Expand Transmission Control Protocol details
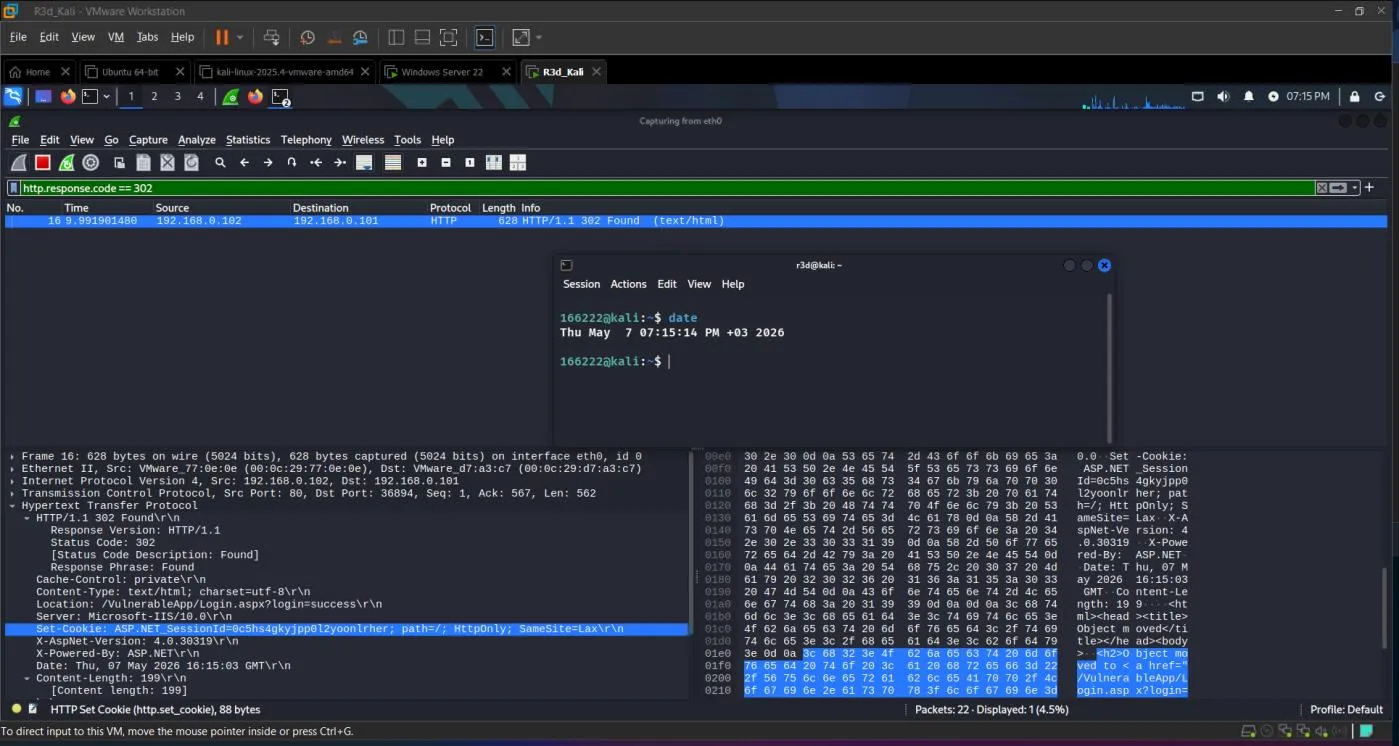The height and width of the screenshot is (746, 1399). pos(13,493)
